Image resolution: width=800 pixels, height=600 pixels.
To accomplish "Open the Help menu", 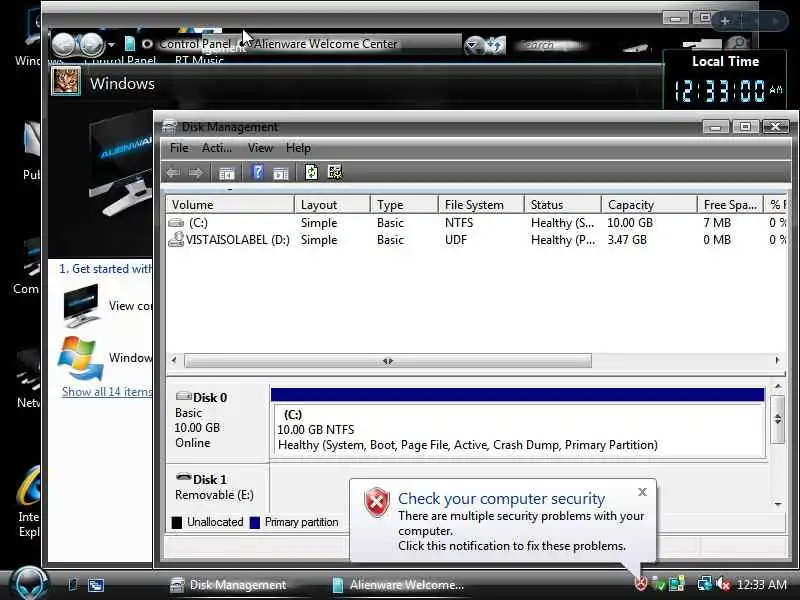I will point(298,148).
